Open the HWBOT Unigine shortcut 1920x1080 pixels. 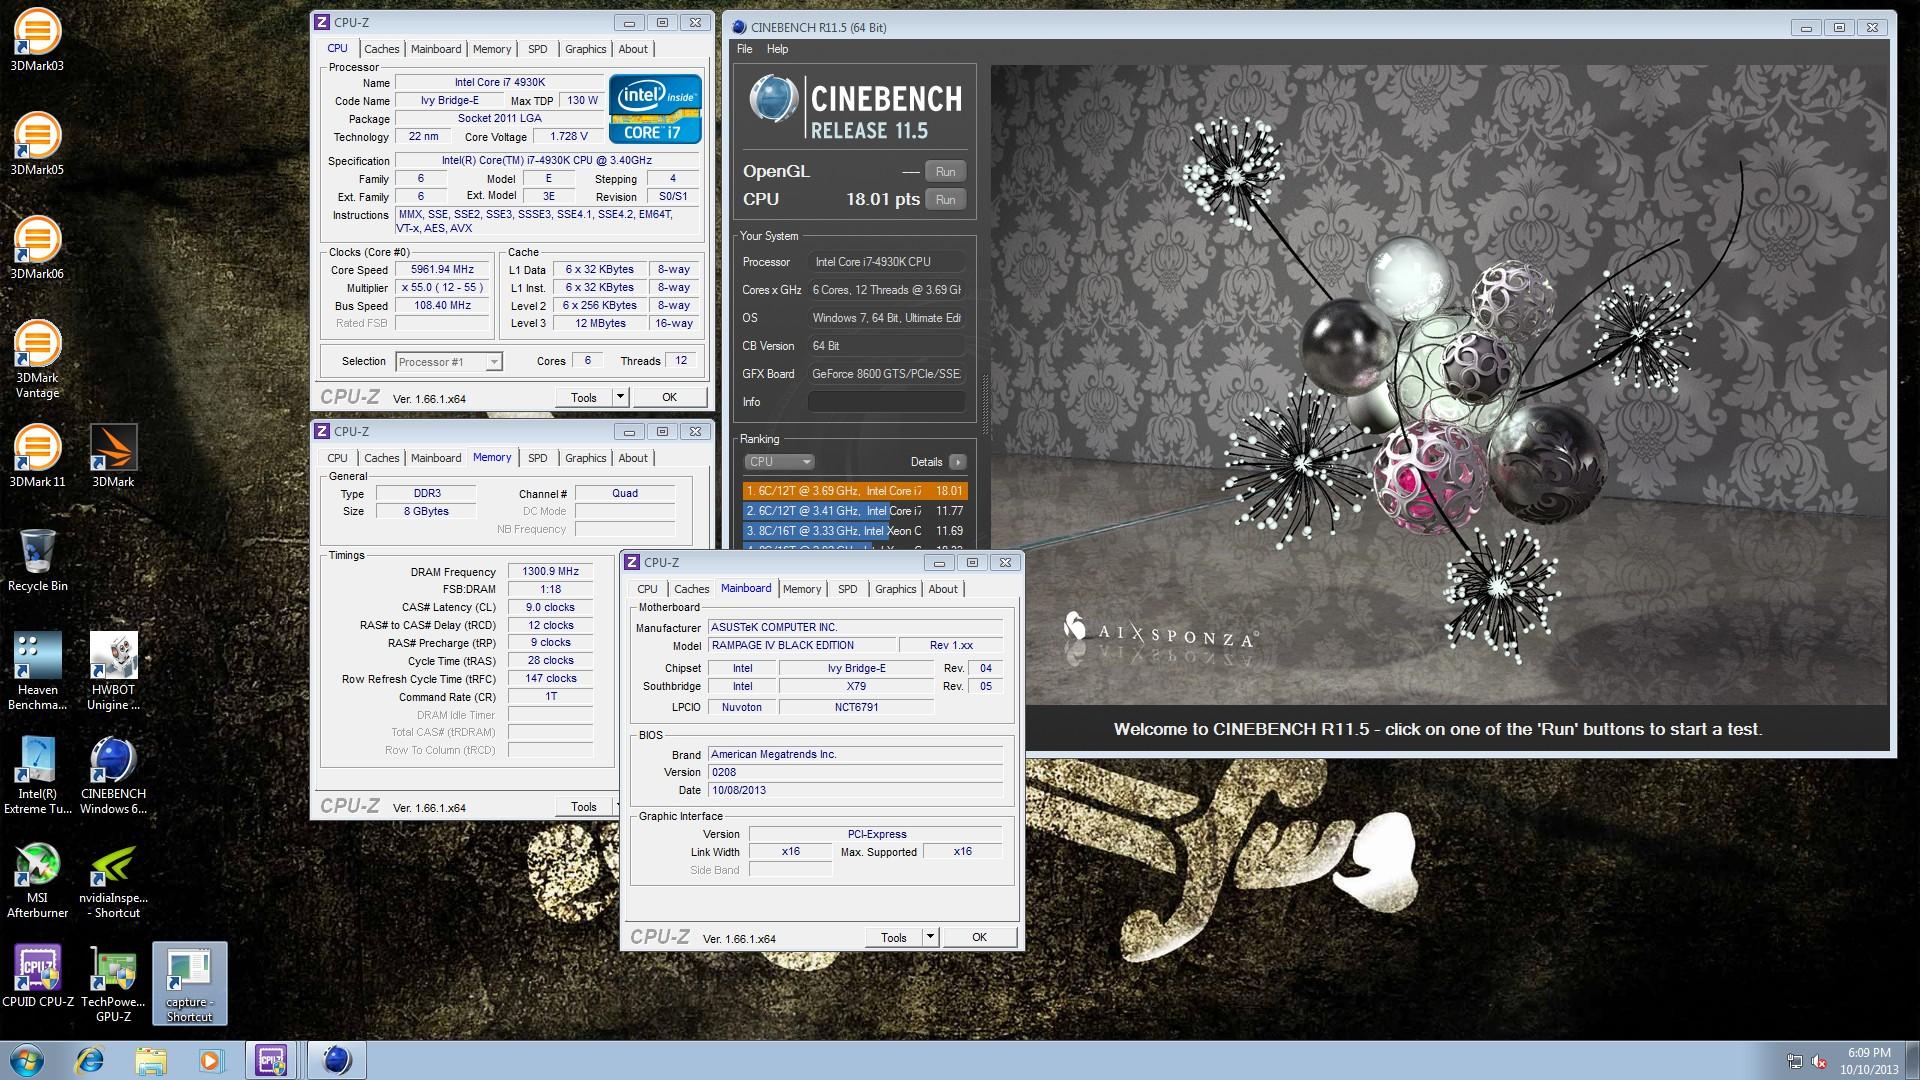(113, 671)
